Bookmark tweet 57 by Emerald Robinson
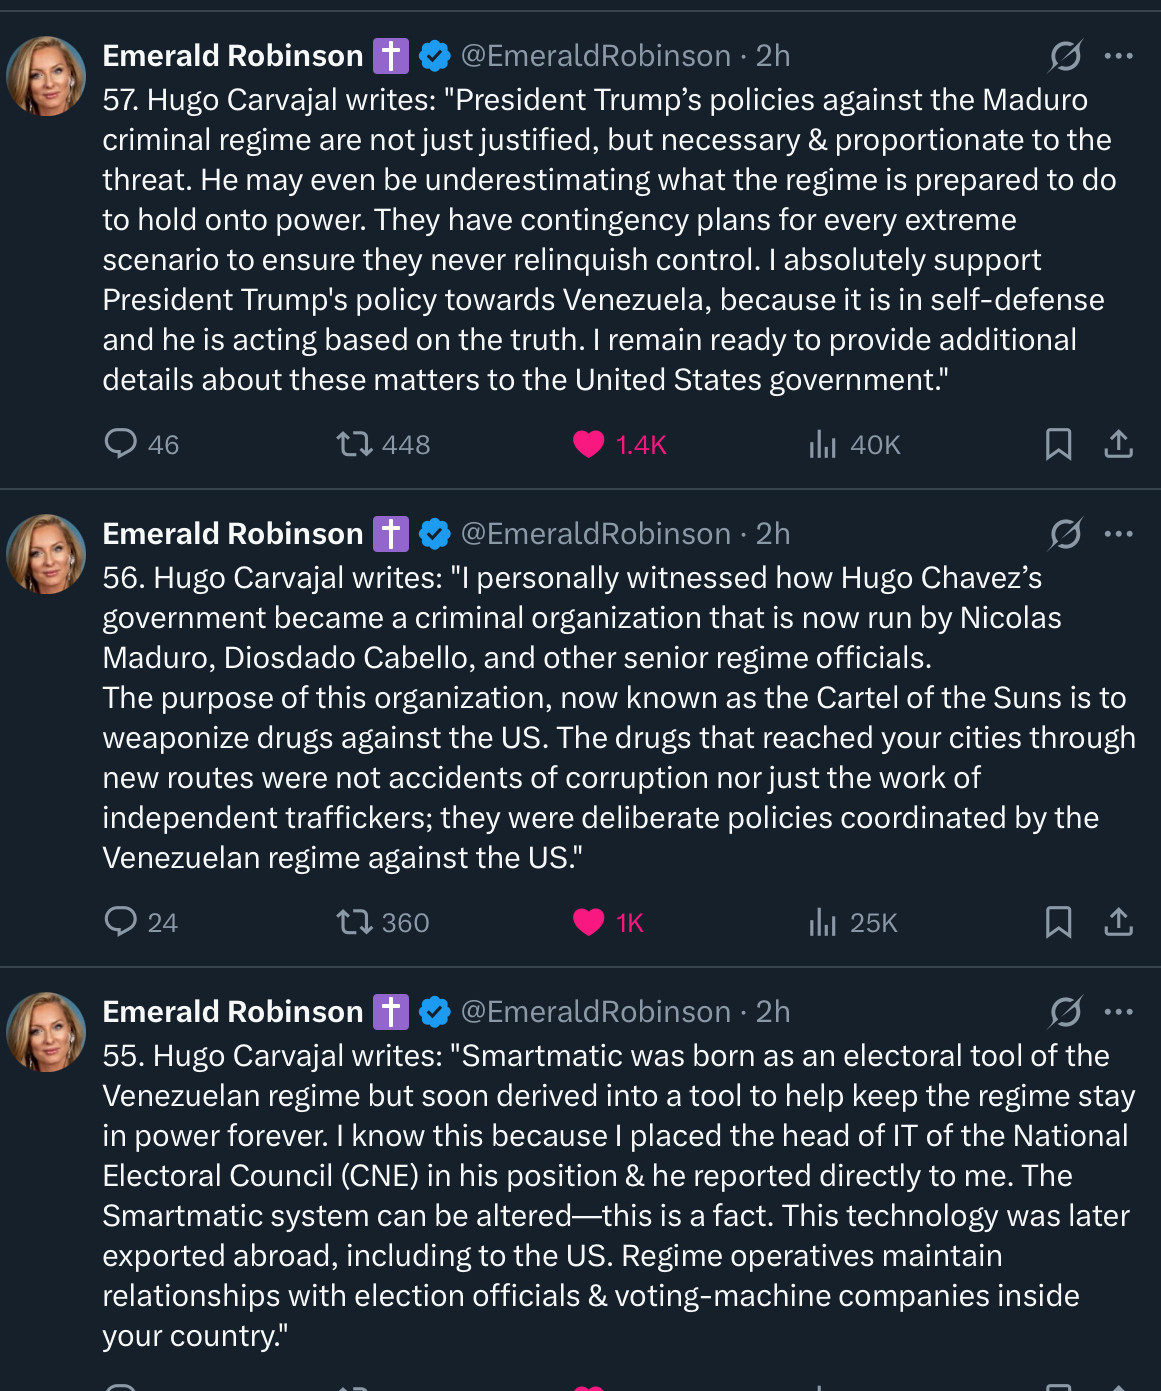 (1058, 443)
